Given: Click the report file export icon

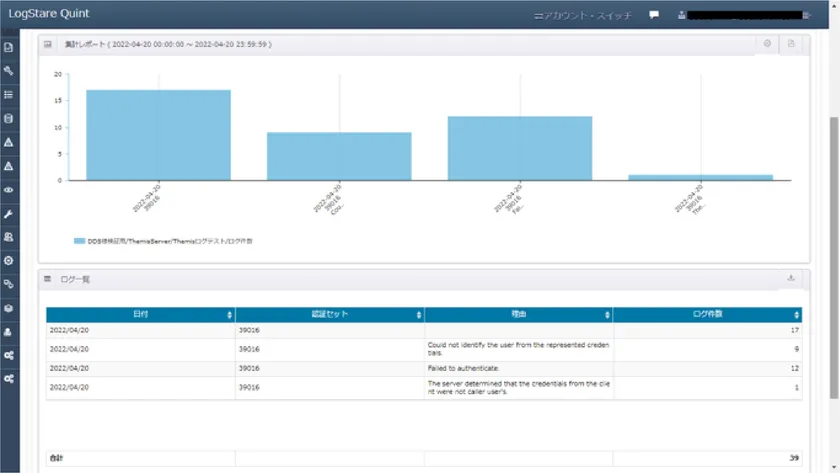Looking at the screenshot, I should tap(791, 44).
